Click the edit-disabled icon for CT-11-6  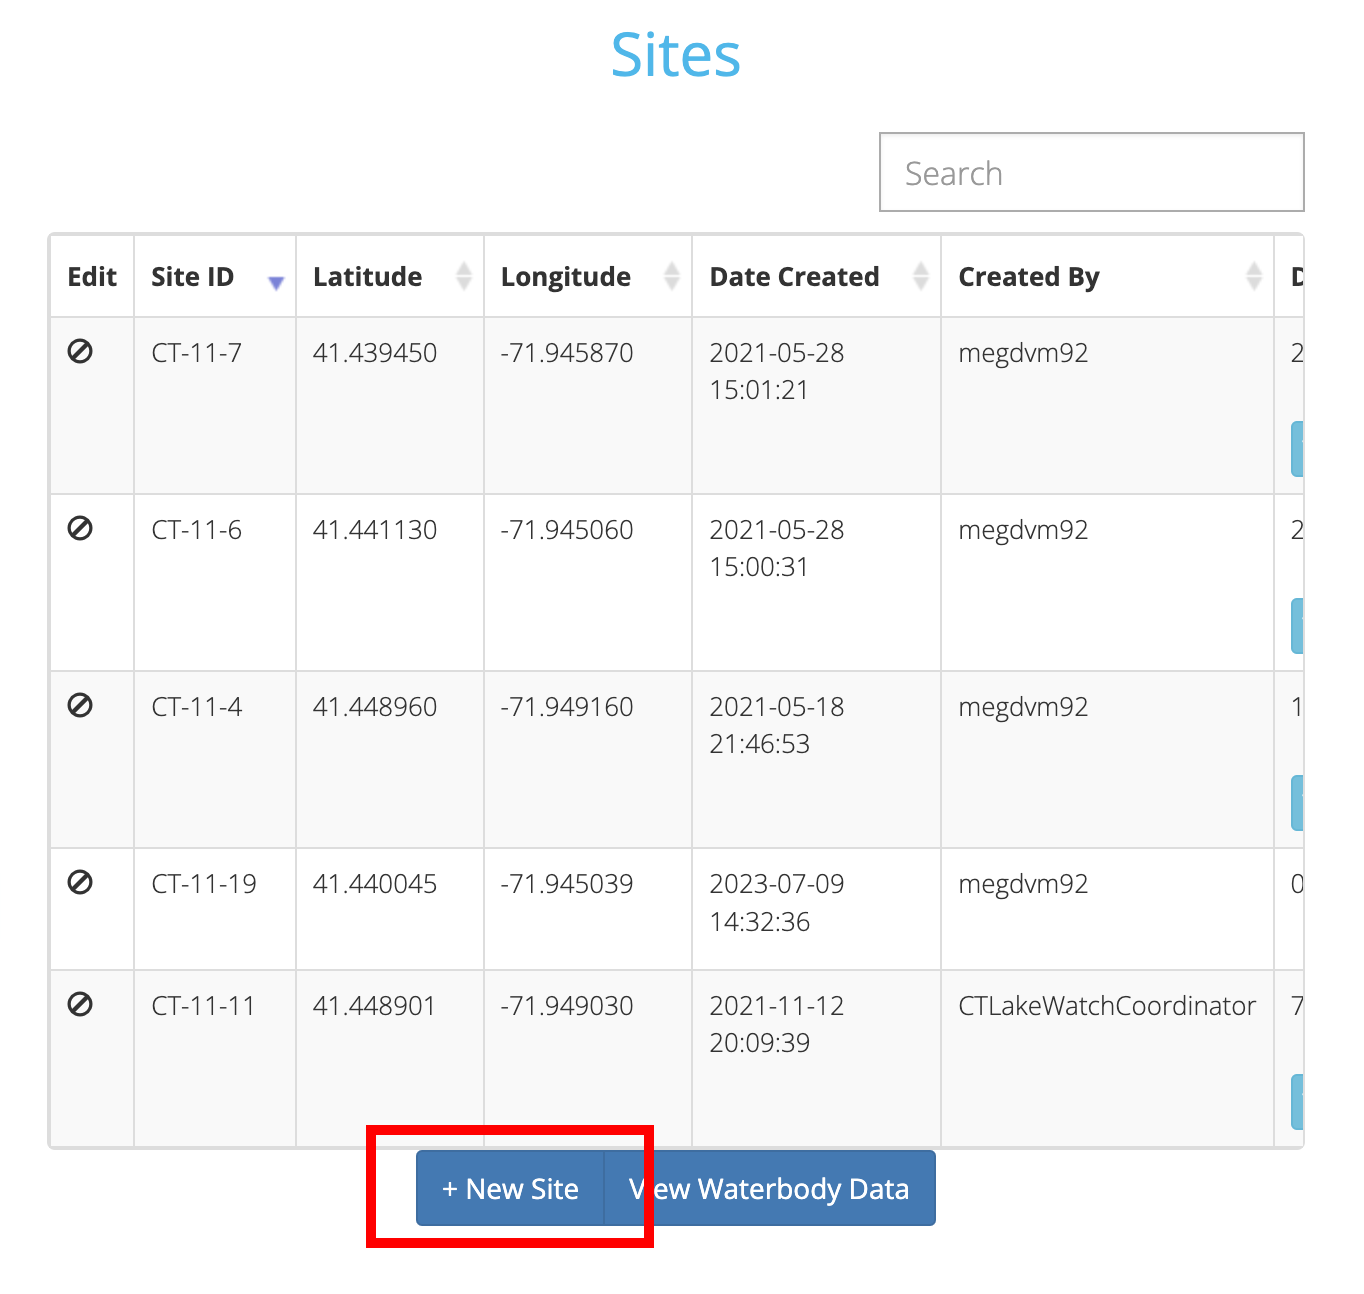click(x=80, y=528)
